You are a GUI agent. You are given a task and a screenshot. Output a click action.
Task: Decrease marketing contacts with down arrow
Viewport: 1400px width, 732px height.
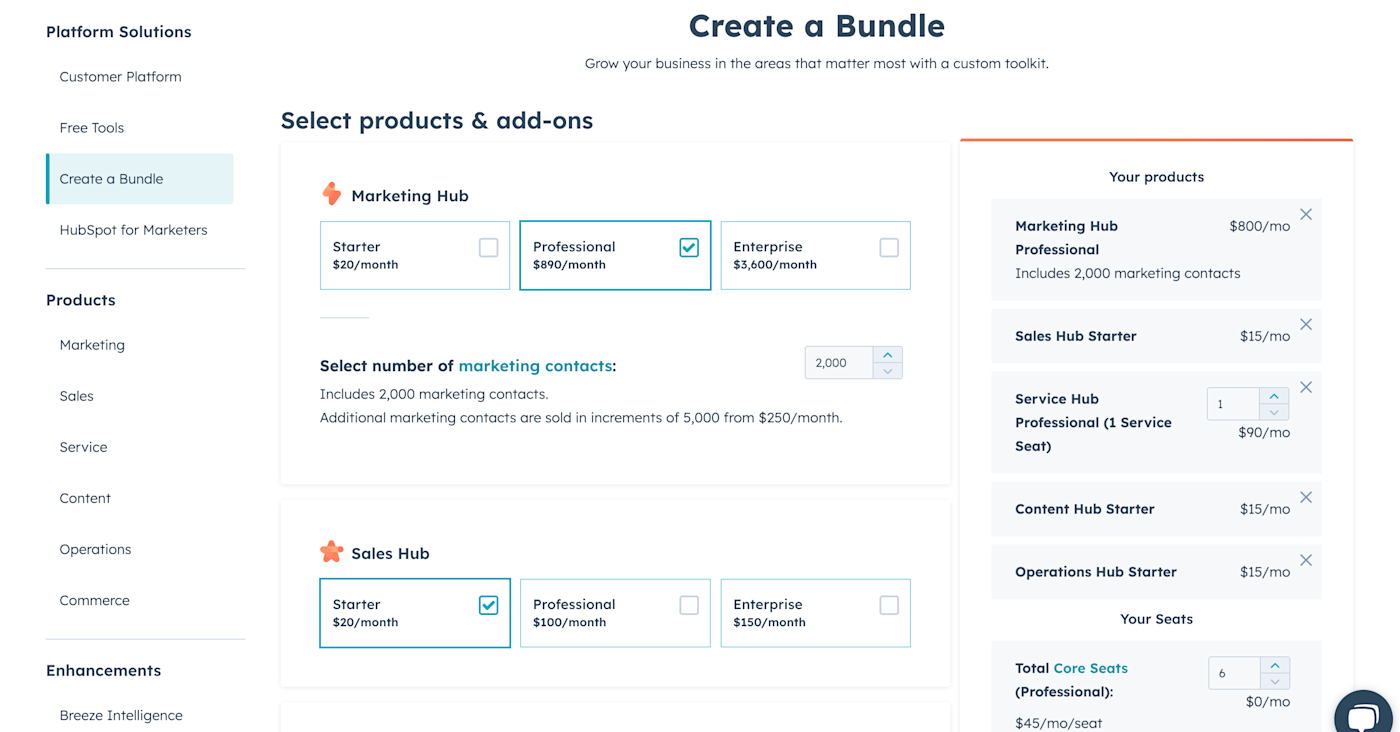click(x=887, y=371)
